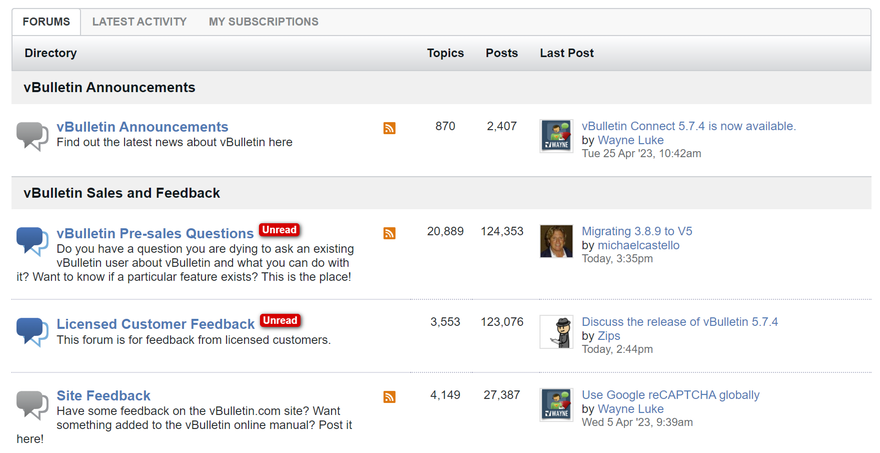Click the topic count 4,149
The height and width of the screenshot is (453, 880).
[445, 395]
